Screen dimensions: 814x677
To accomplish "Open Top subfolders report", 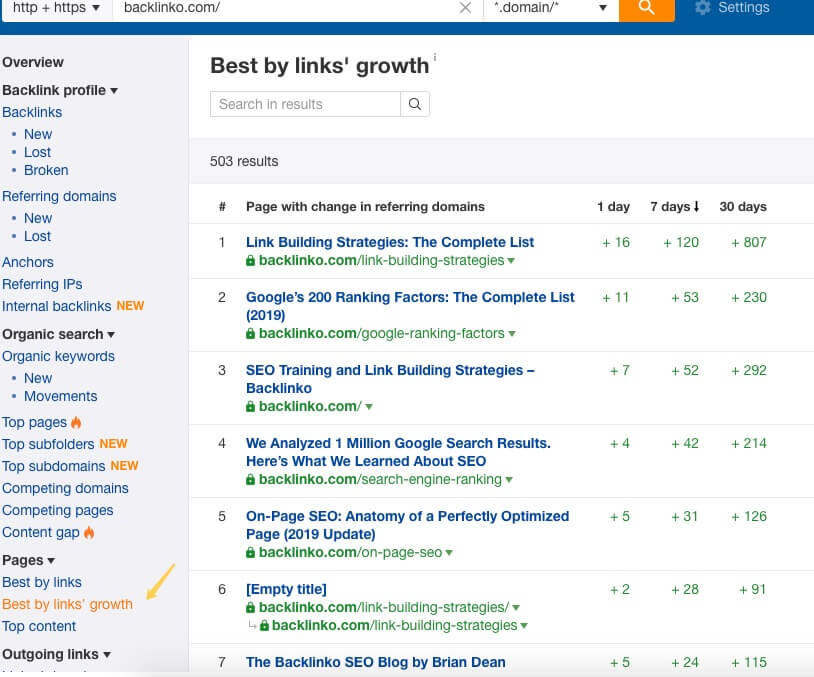I will click(48, 444).
